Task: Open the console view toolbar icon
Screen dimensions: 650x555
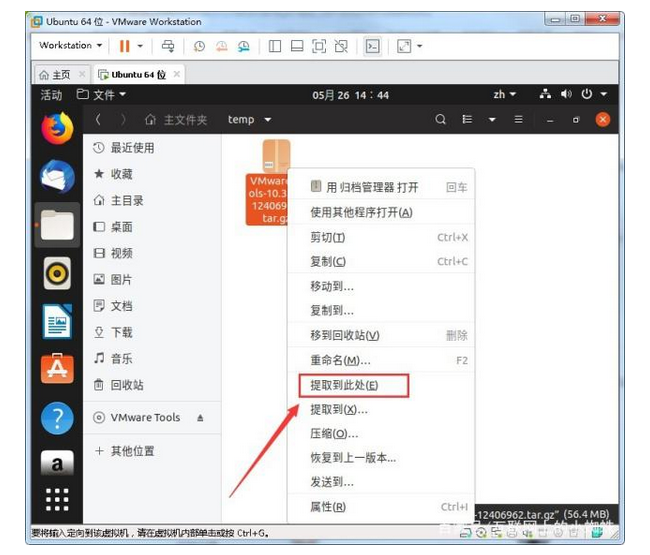Action: coord(372,46)
